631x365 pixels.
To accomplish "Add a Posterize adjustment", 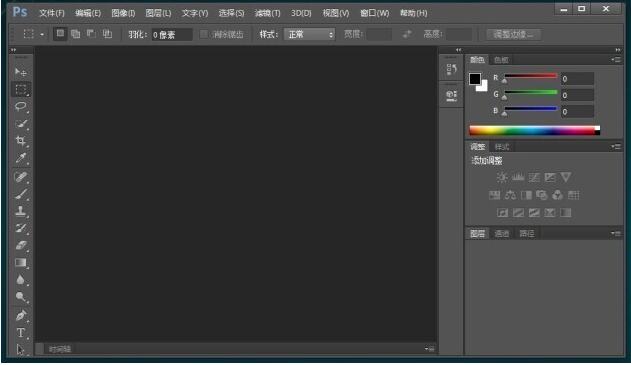I will click(x=518, y=212).
